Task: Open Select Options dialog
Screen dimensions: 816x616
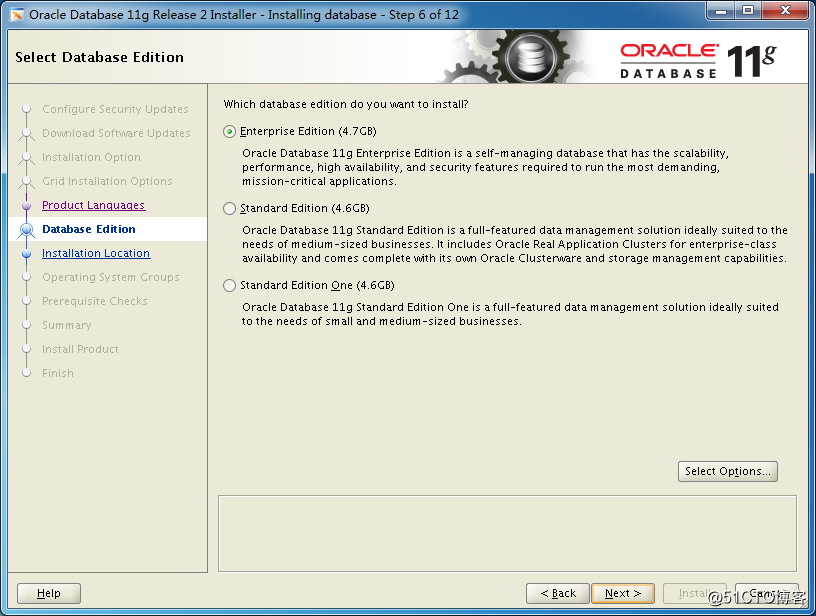Action: click(x=728, y=471)
